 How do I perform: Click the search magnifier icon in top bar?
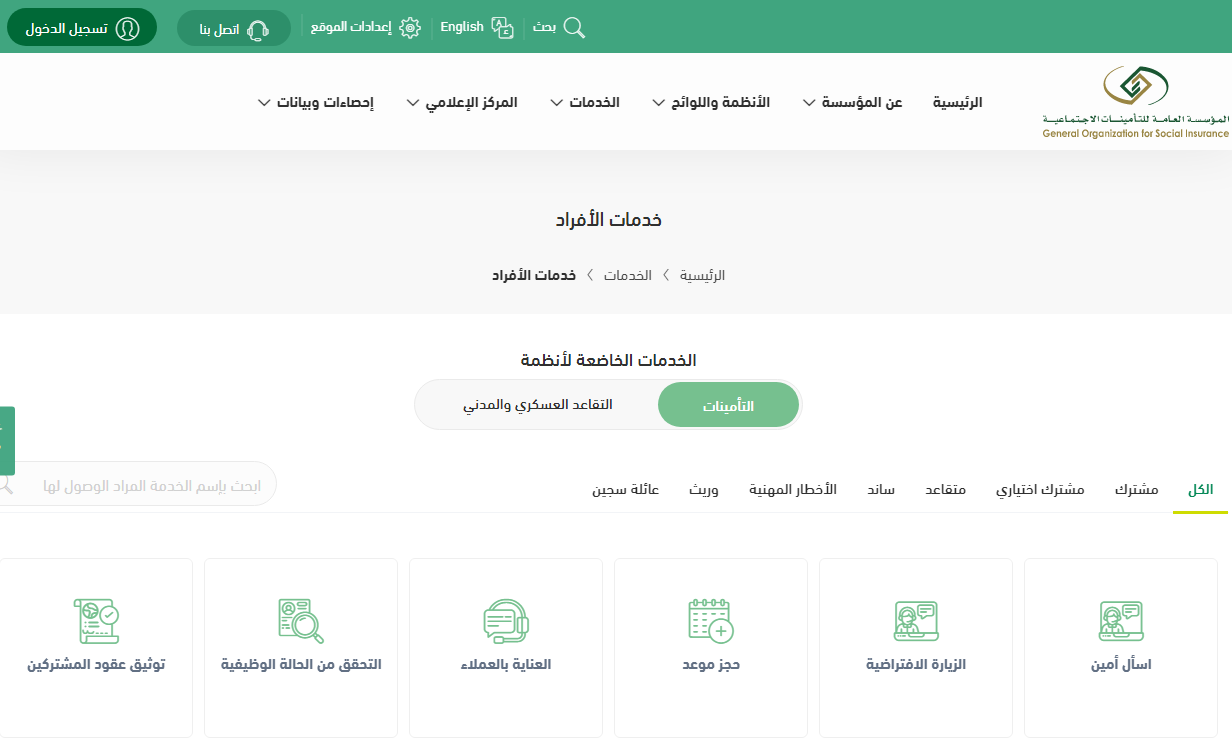point(574,27)
